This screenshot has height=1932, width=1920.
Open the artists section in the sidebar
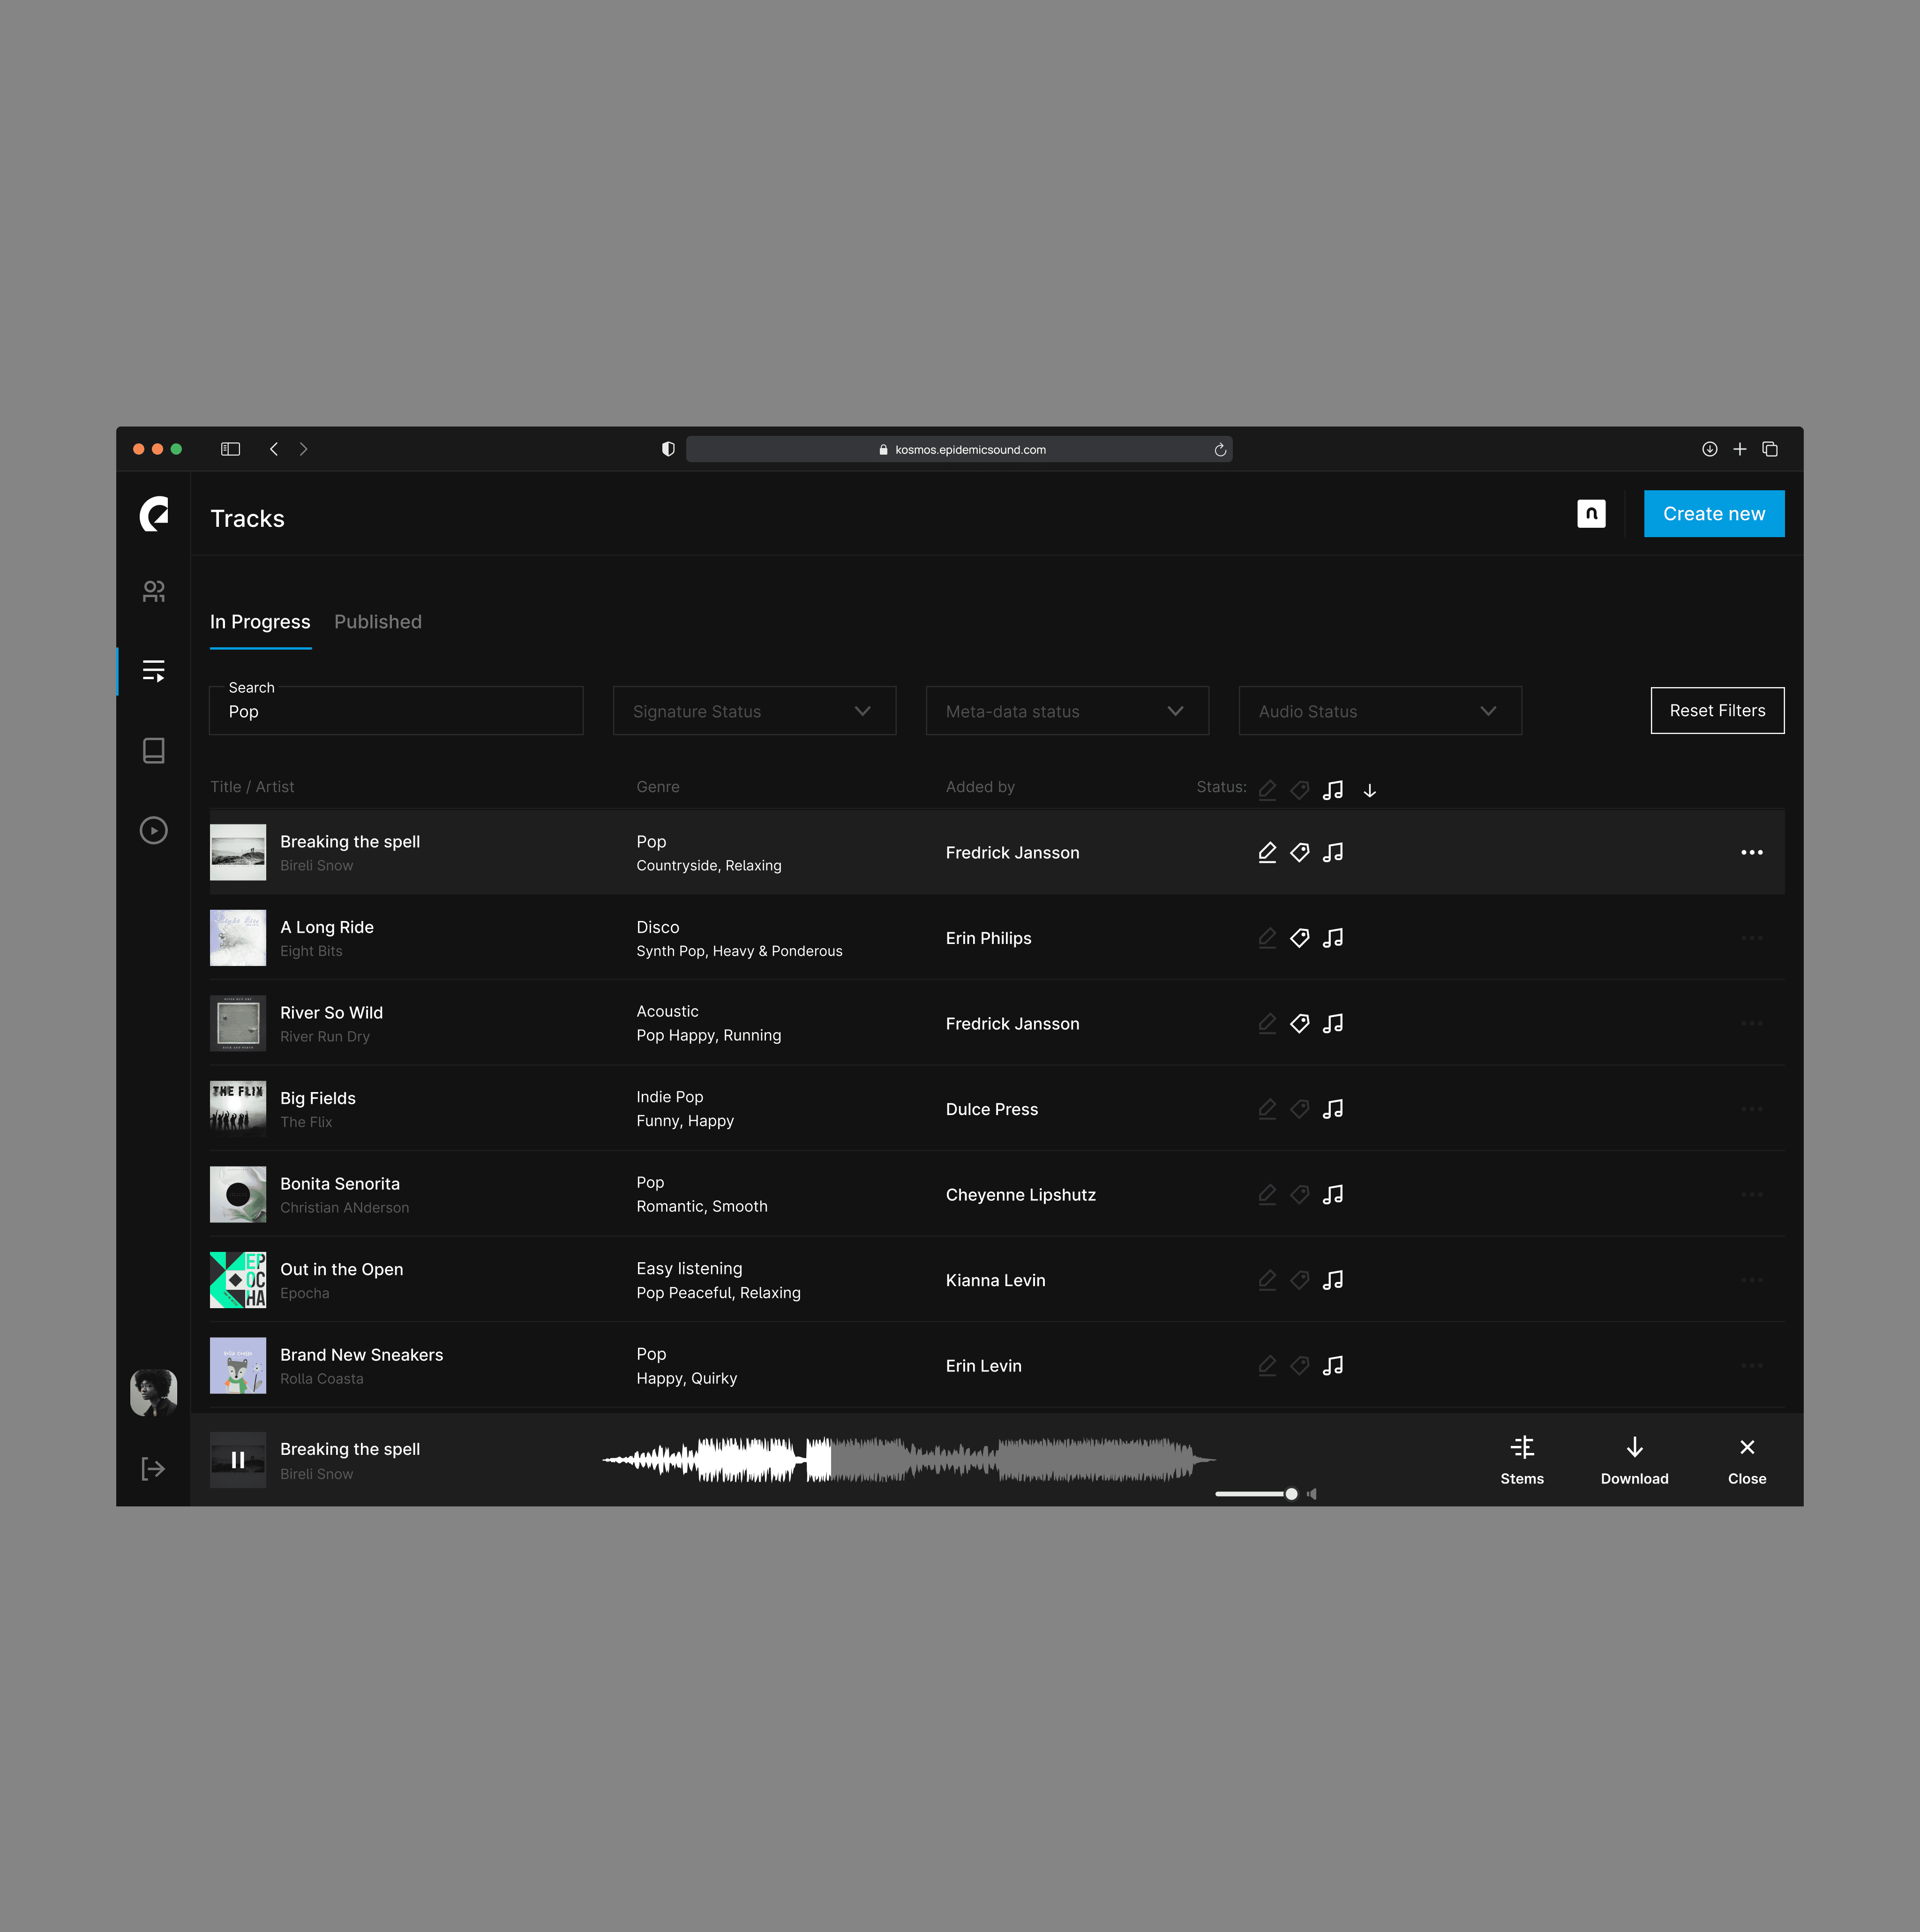[153, 591]
